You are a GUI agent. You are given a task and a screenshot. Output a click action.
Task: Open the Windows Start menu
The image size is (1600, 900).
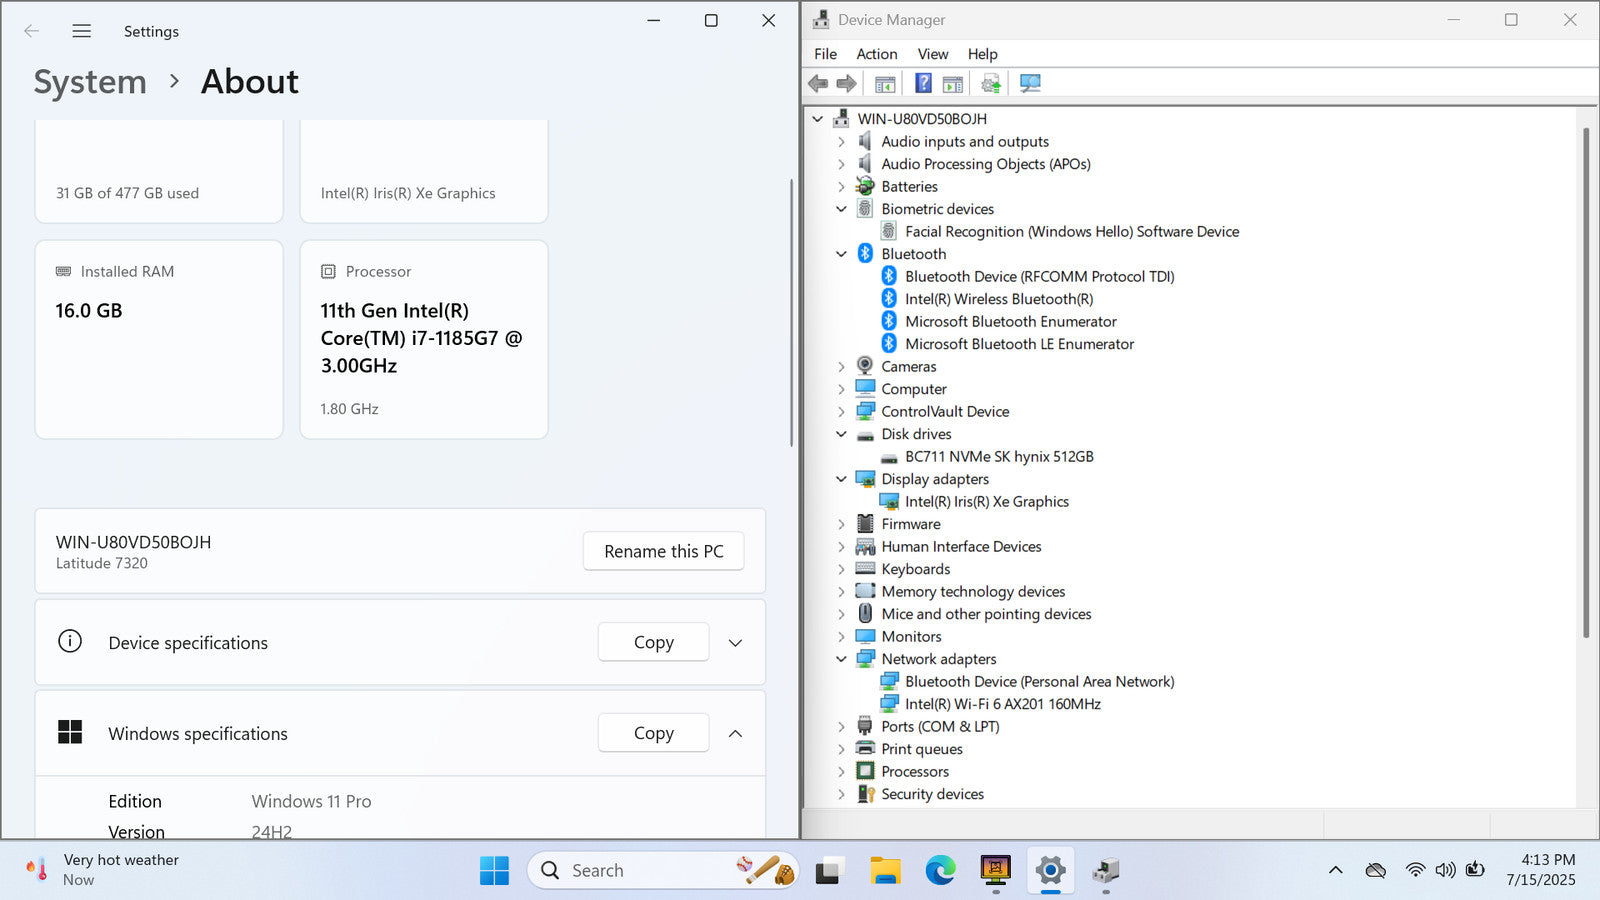click(x=494, y=870)
